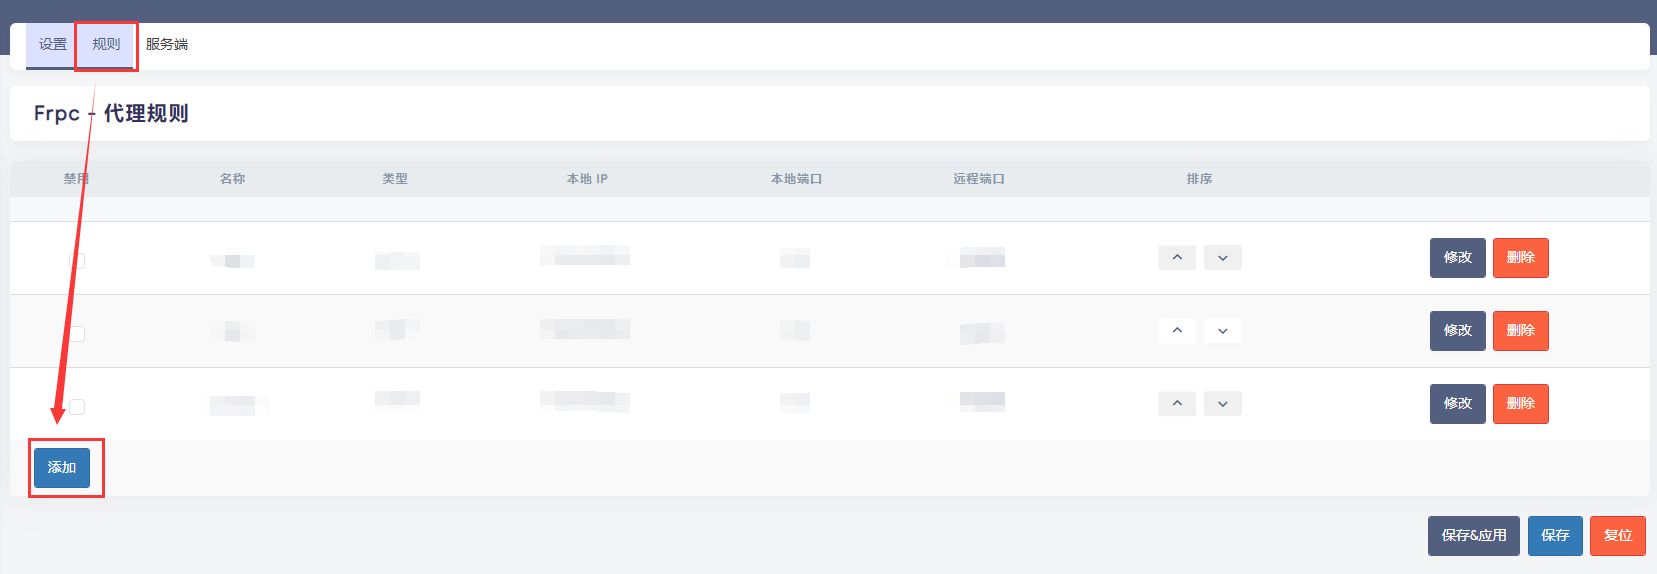Click the 本地 IP column header
Viewport: 1657px width, 574px height.
pos(587,179)
